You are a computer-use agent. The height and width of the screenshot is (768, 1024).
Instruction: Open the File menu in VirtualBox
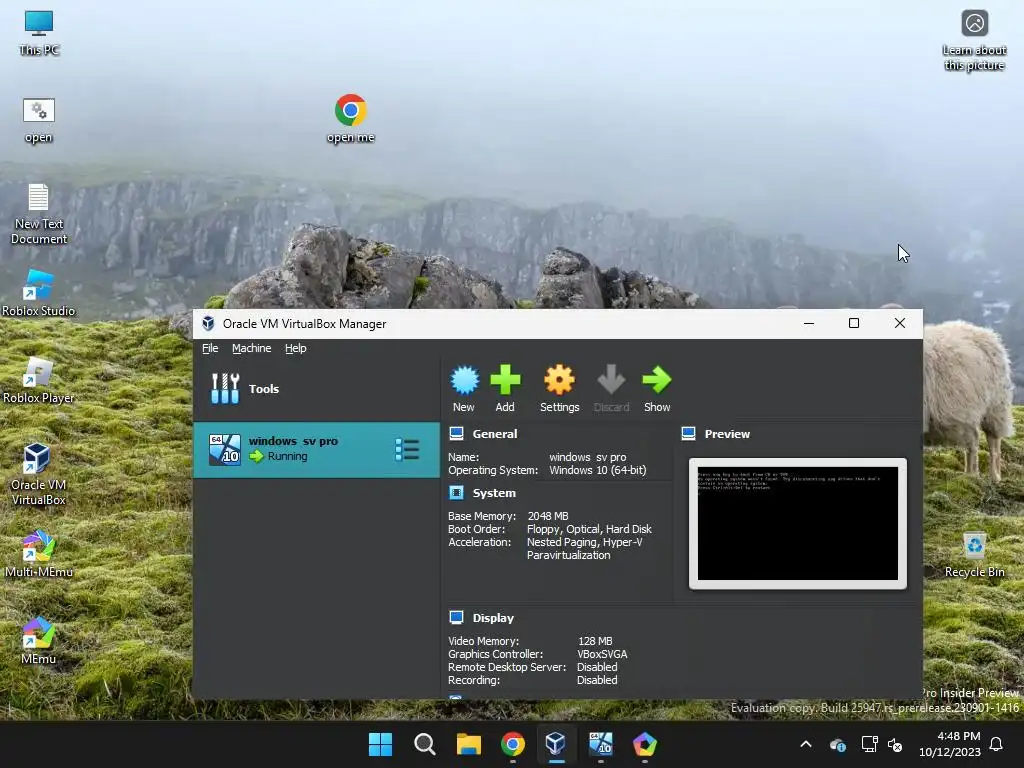(x=210, y=348)
